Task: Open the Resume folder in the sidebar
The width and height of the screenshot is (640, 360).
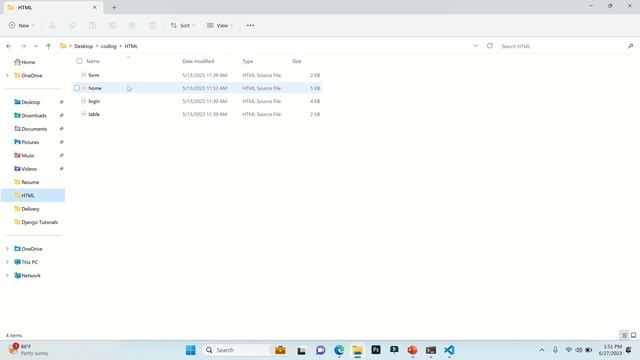Action: tap(27, 182)
